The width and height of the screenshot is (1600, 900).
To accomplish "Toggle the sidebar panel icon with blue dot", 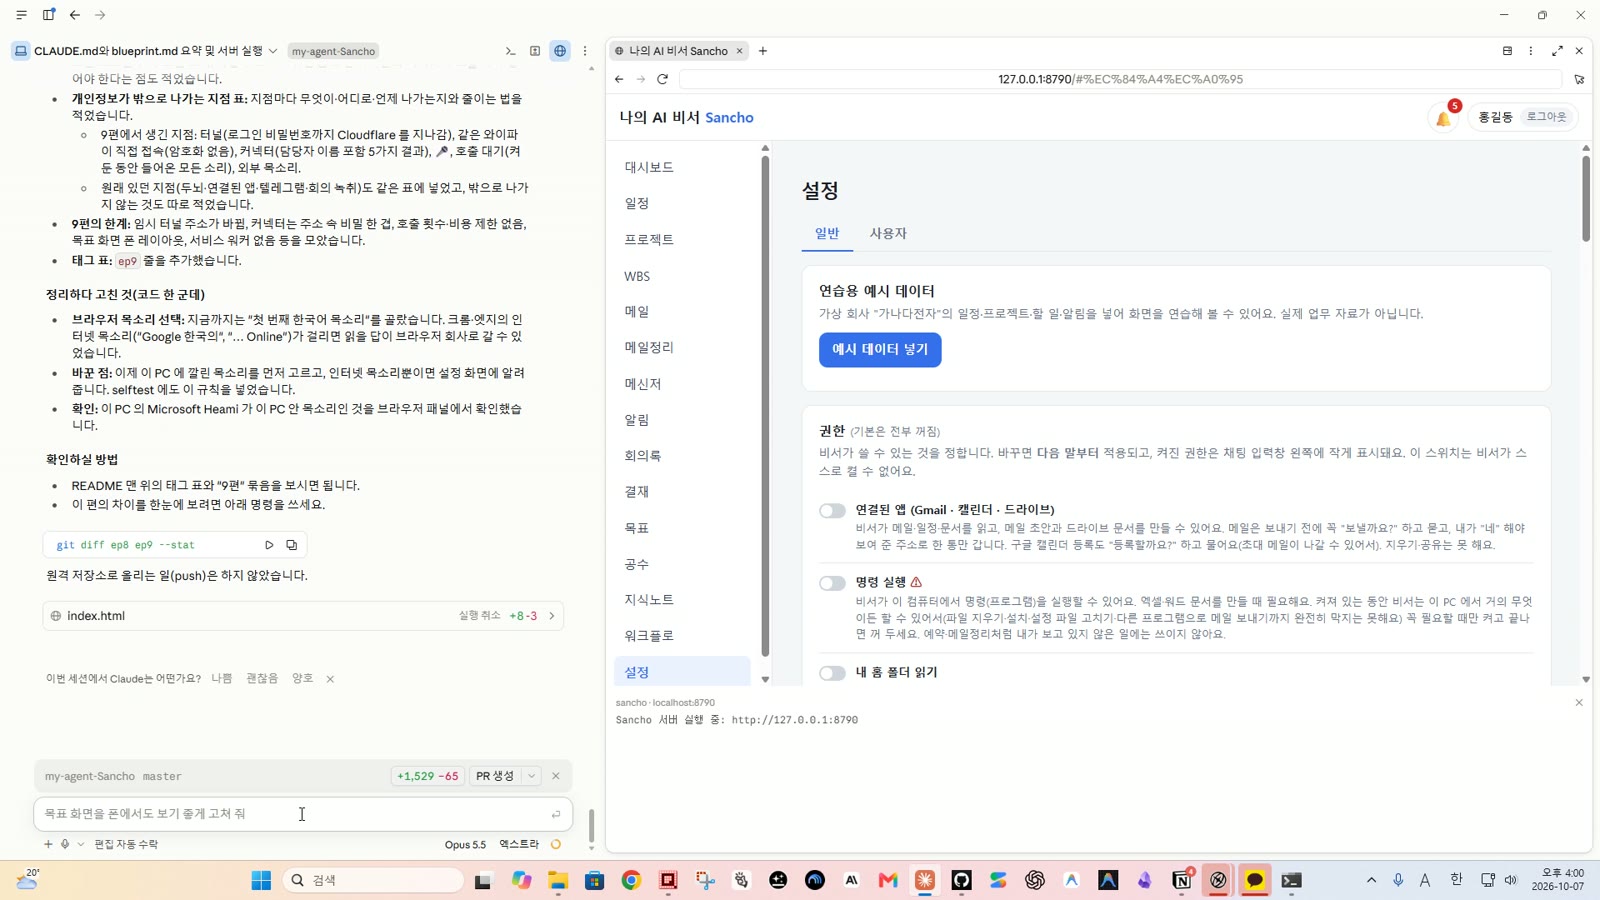I will point(48,15).
